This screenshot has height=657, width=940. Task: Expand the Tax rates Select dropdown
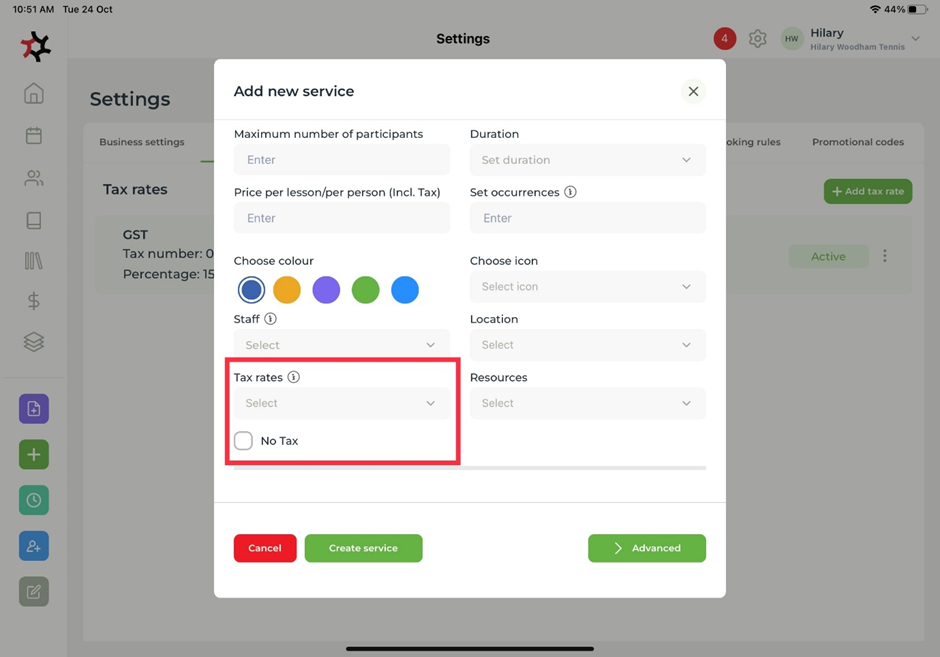tap(341, 403)
